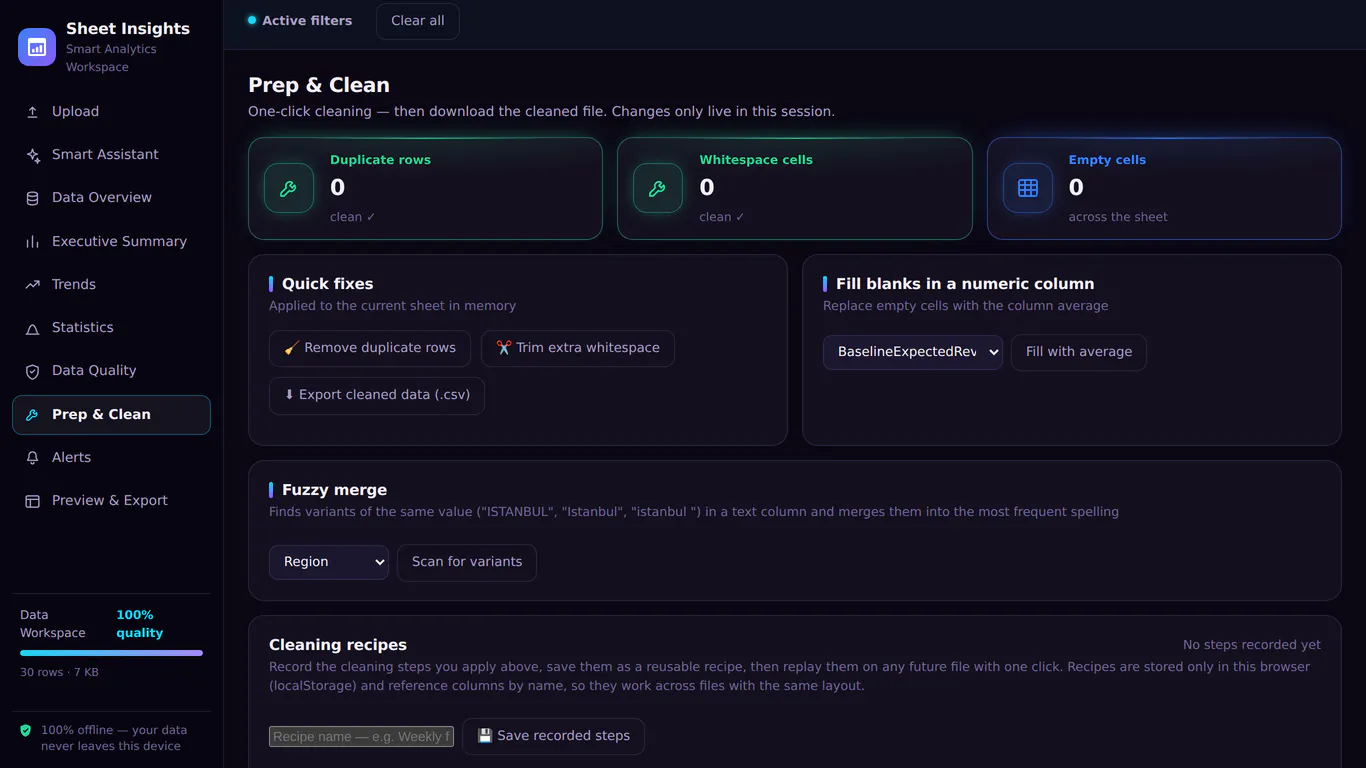This screenshot has height=768, width=1366.
Task: Go to Smart Assistant
Action: (111, 155)
